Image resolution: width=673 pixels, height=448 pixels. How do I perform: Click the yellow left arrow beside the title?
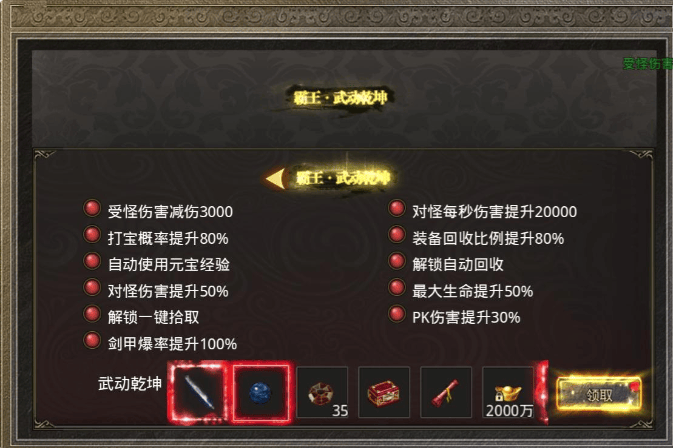(x=276, y=179)
